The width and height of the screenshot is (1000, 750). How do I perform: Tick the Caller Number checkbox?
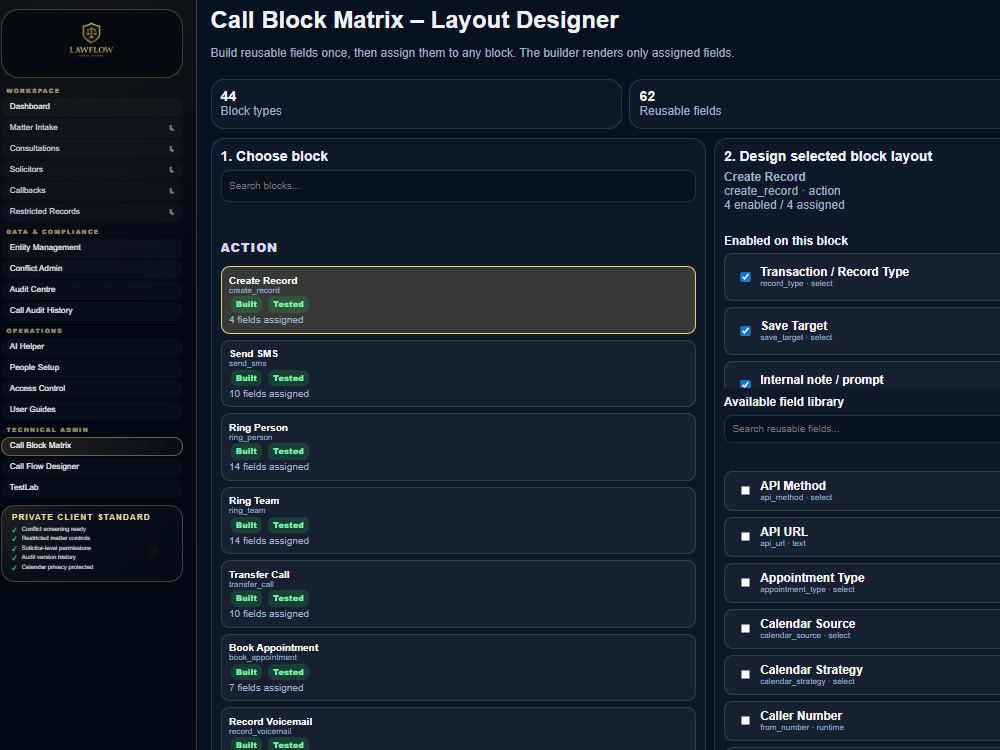(745, 720)
